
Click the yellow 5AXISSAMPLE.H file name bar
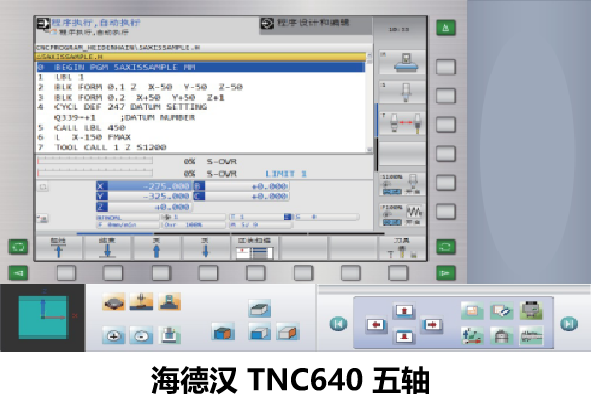pos(201,57)
